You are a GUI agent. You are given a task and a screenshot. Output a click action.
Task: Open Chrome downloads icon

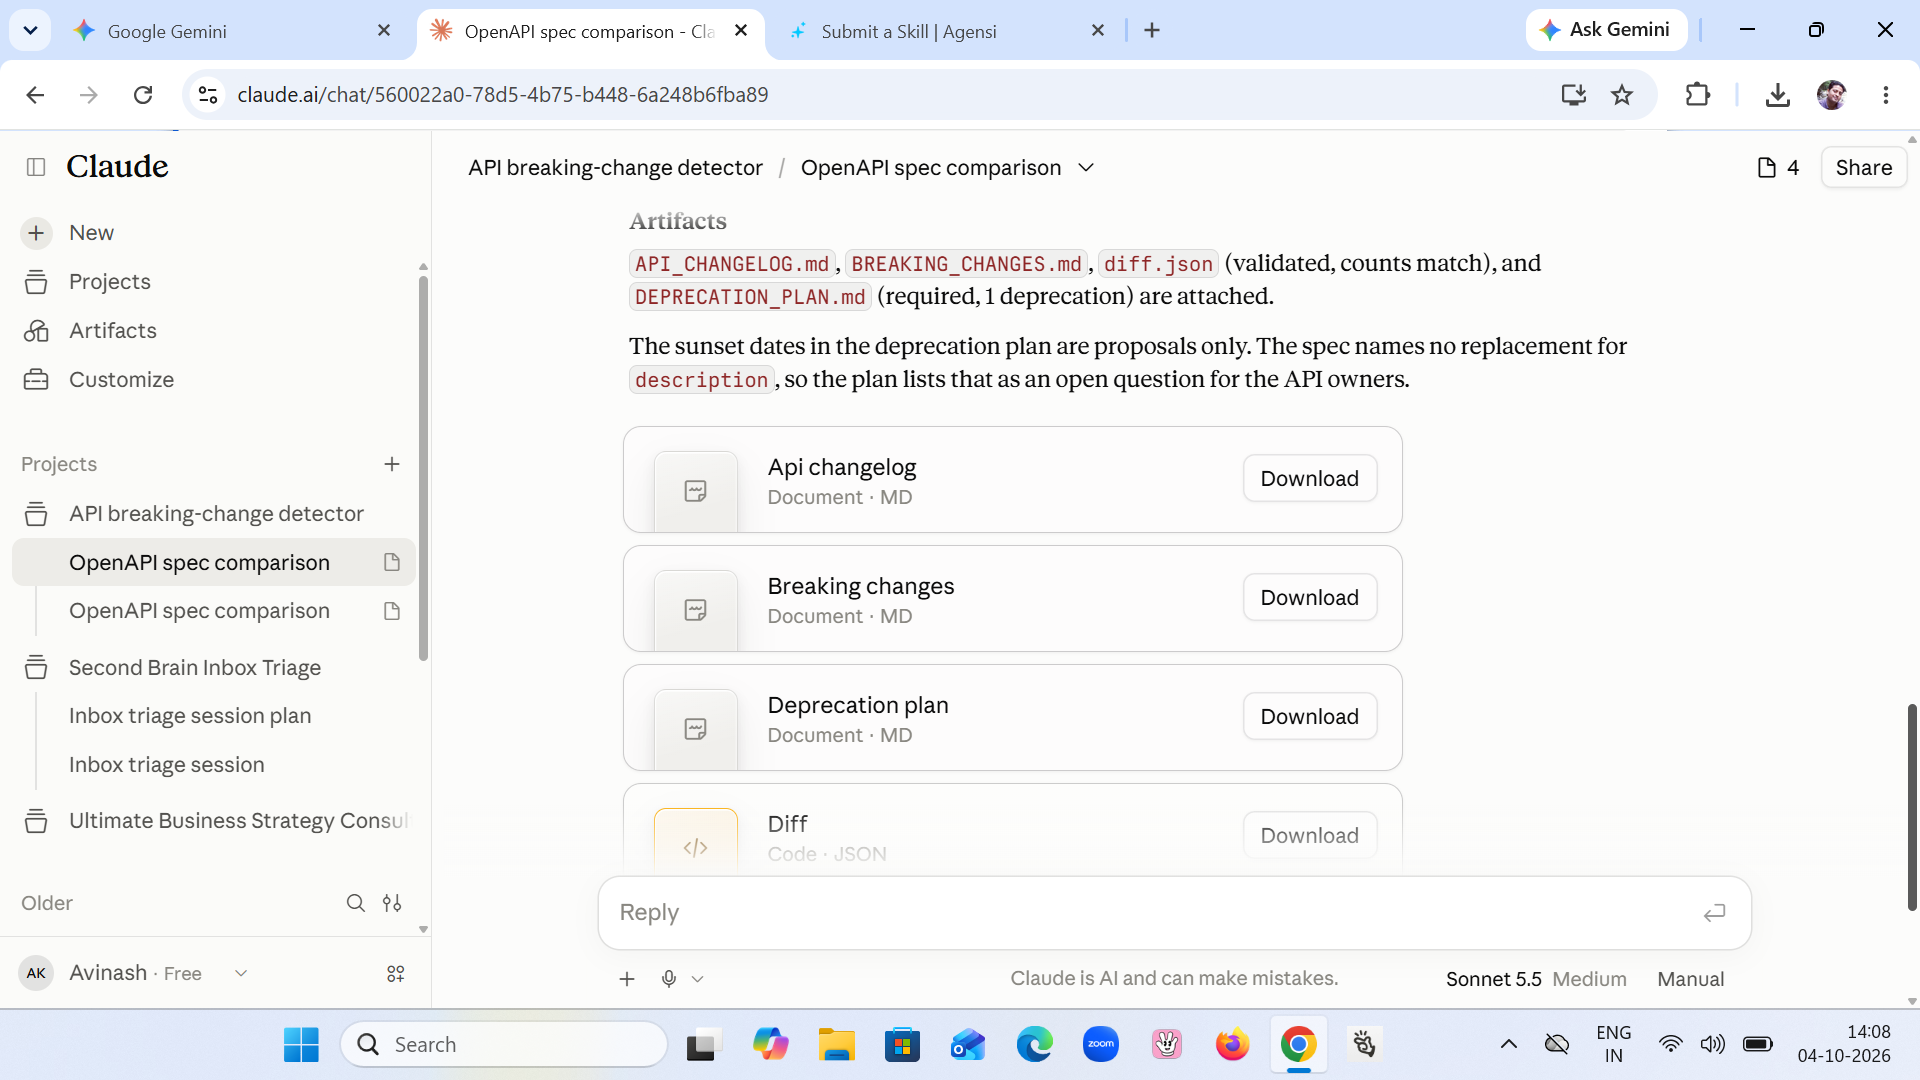click(1777, 95)
